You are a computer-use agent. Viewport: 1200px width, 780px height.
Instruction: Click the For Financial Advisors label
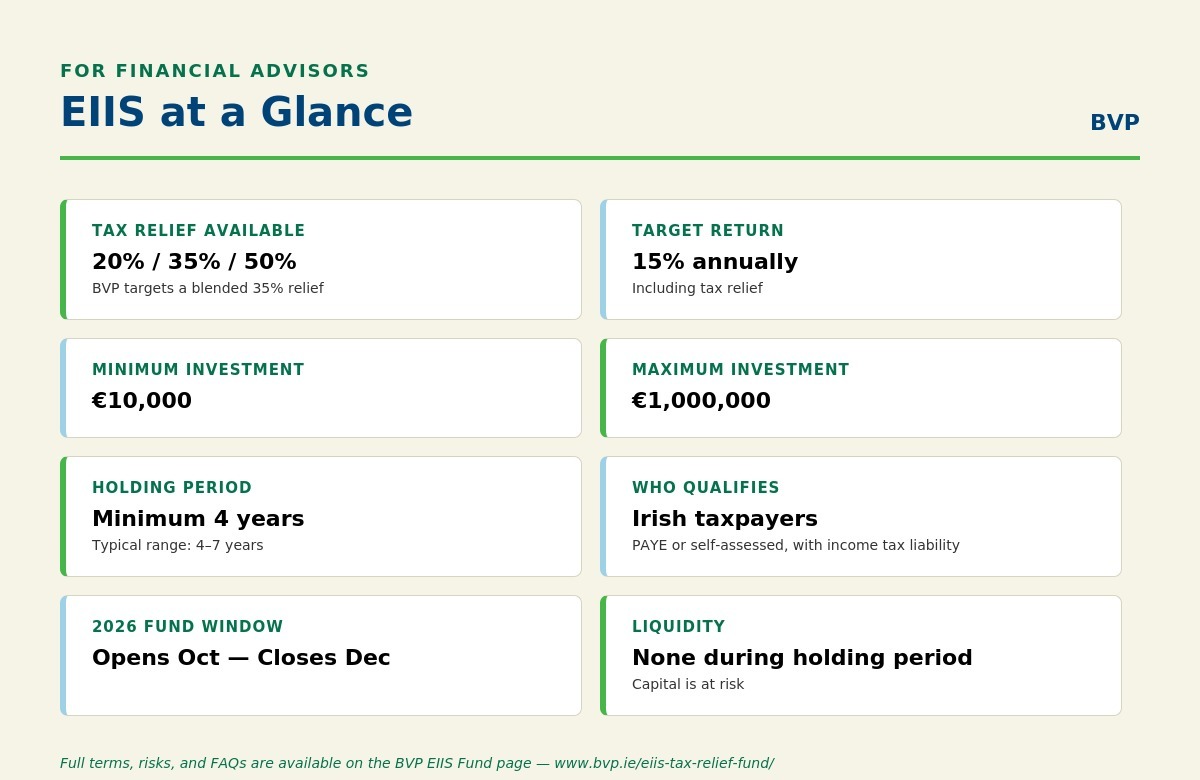click(215, 71)
